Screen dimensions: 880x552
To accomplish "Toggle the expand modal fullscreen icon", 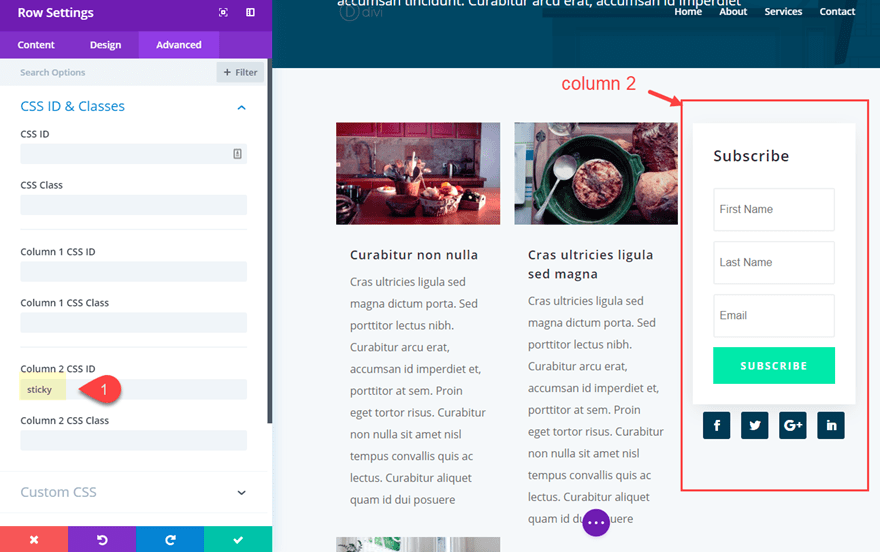I will click(x=223, y=13).
